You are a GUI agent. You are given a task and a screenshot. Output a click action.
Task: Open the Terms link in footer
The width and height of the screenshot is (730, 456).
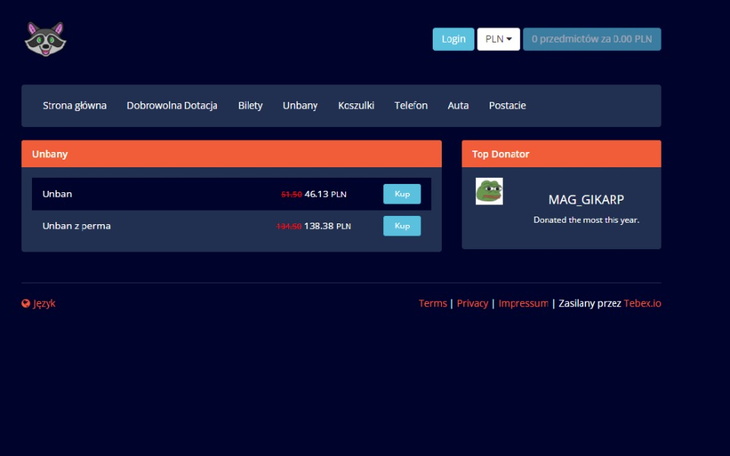[432, 303]
